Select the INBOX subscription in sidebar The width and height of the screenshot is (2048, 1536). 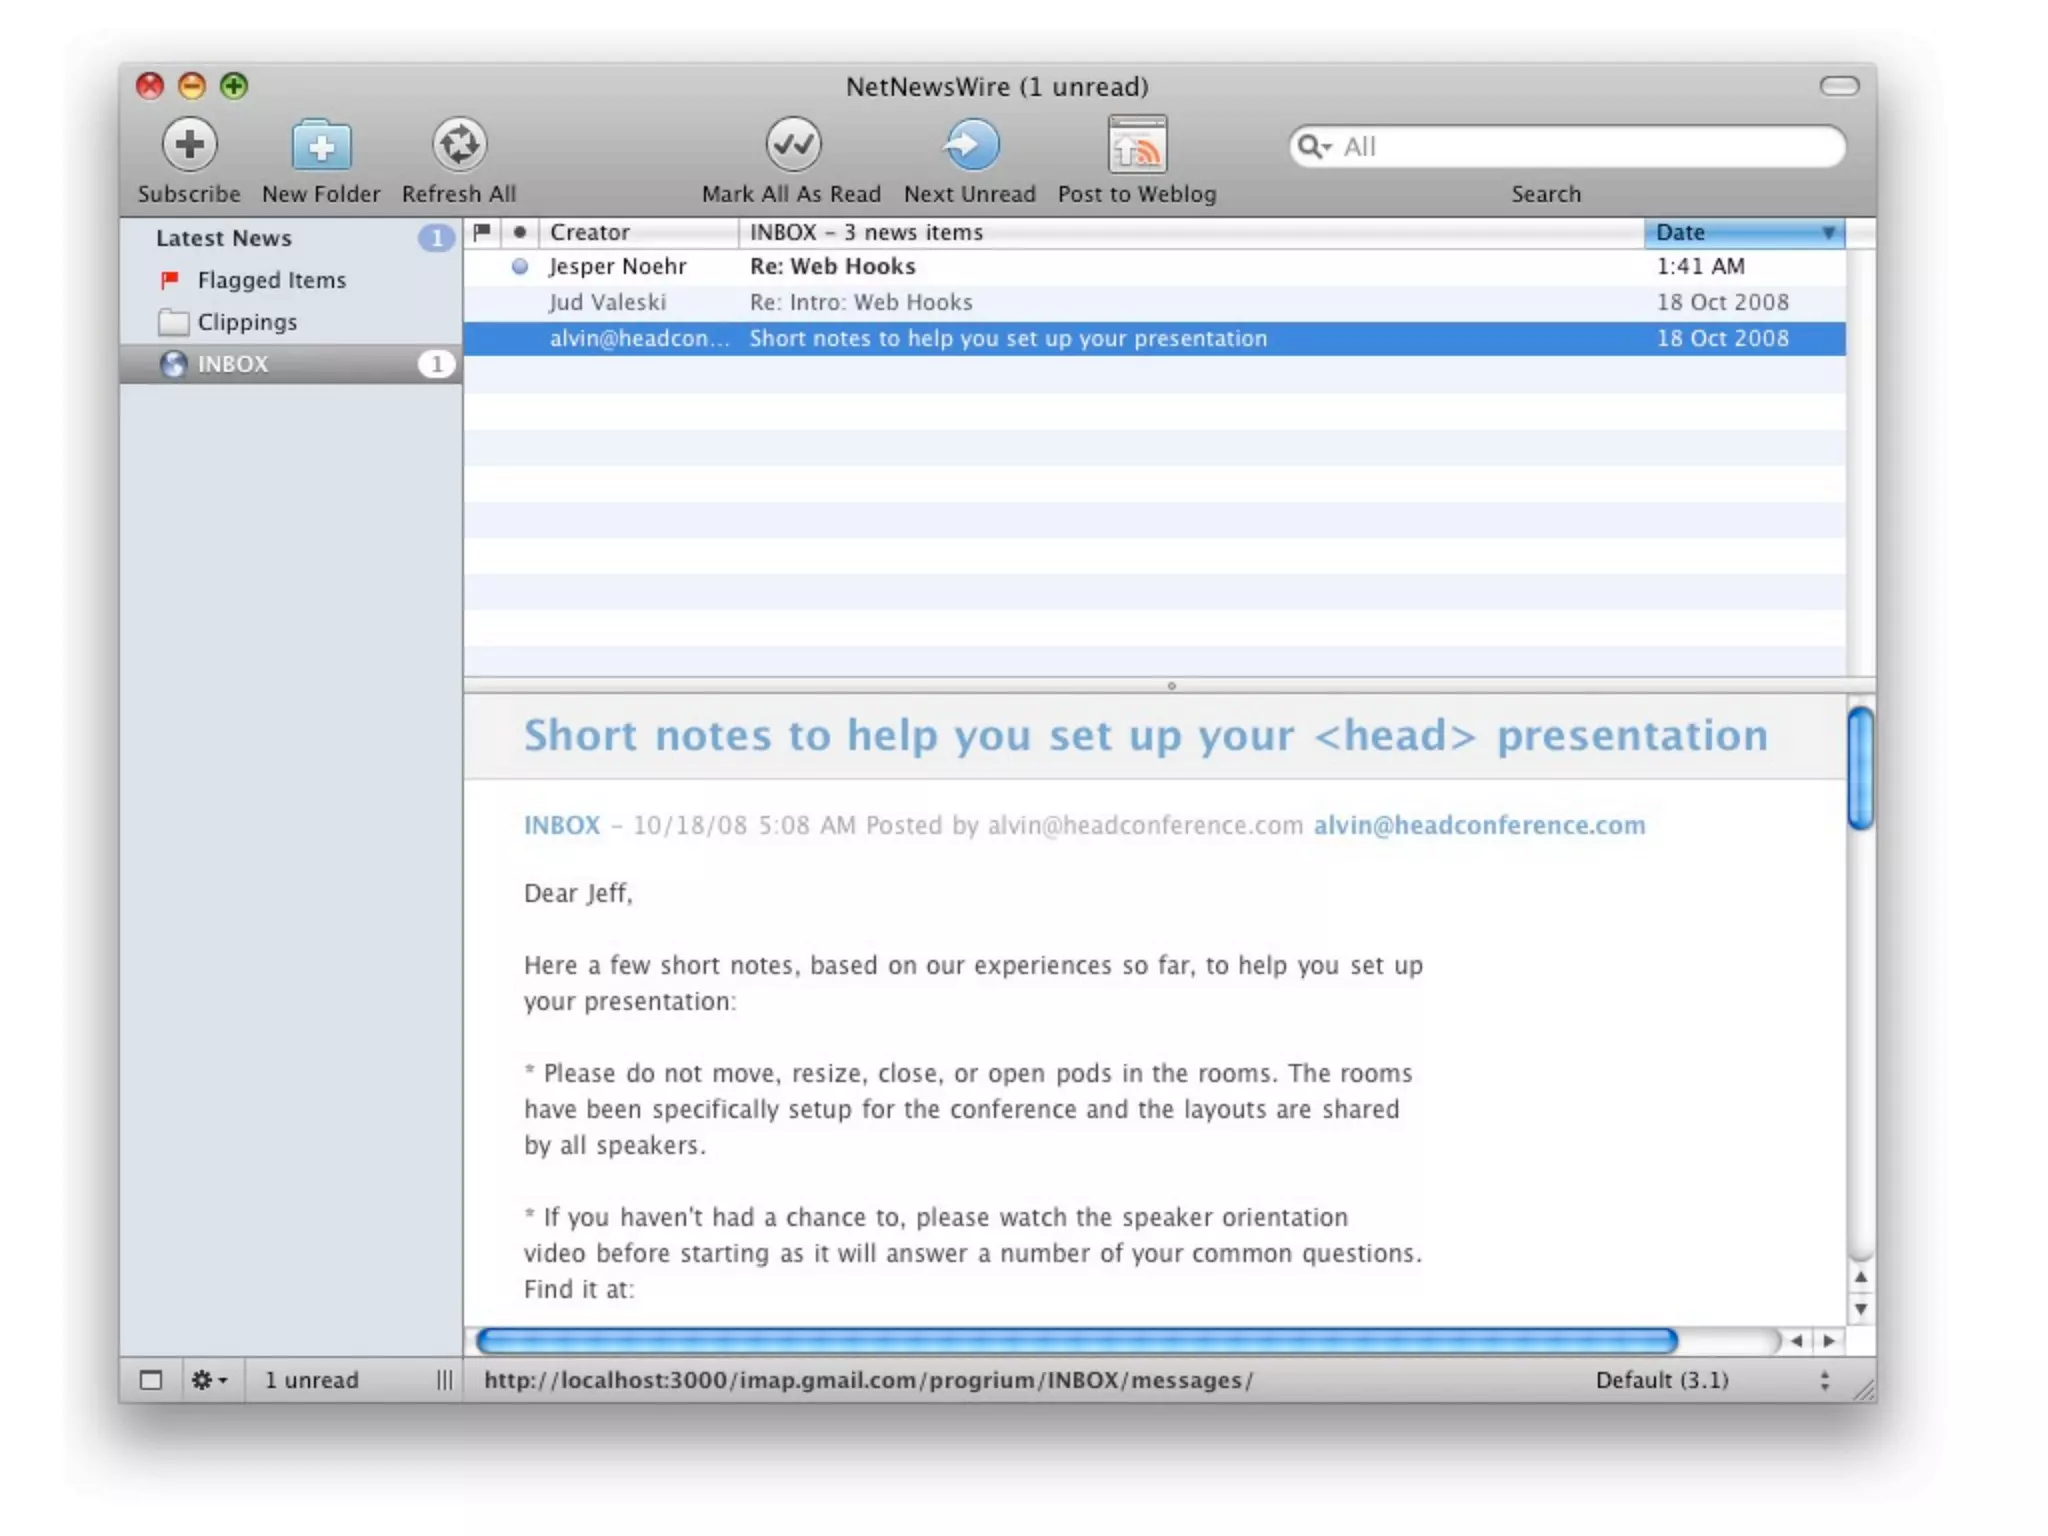(x=290, y=364)
